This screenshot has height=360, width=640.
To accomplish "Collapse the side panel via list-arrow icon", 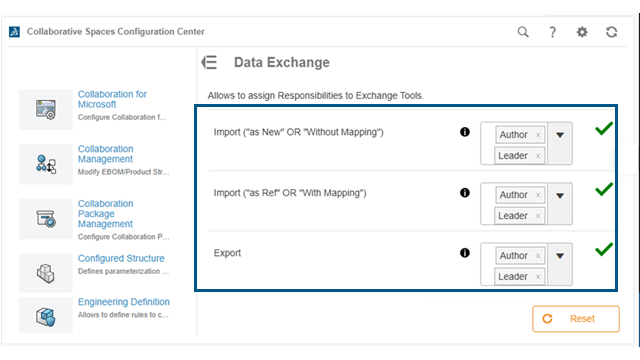I will pos(209,62).
